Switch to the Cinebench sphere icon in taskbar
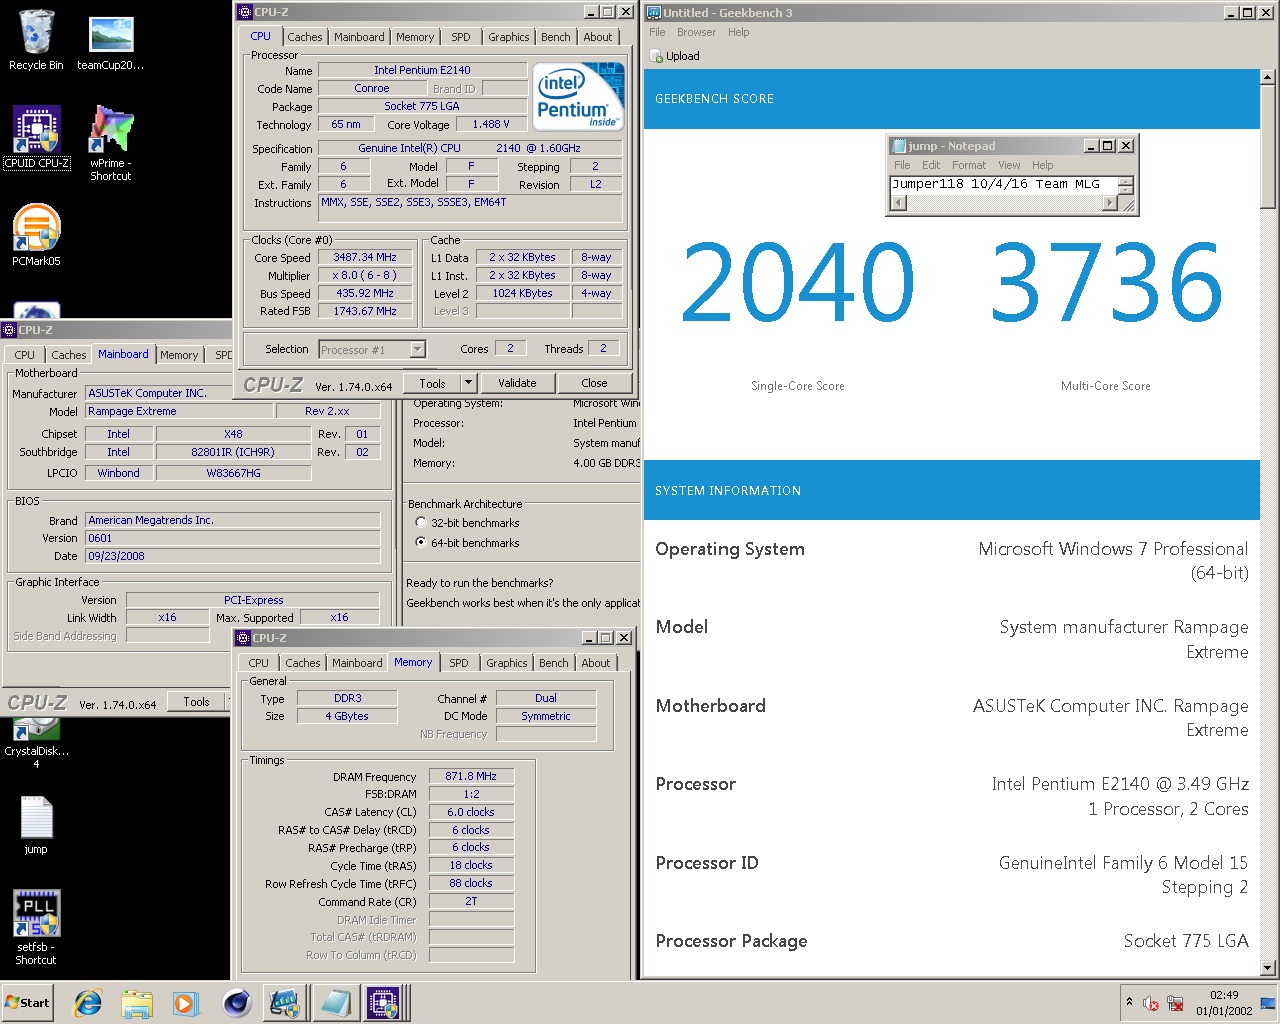 point(237,1003)
